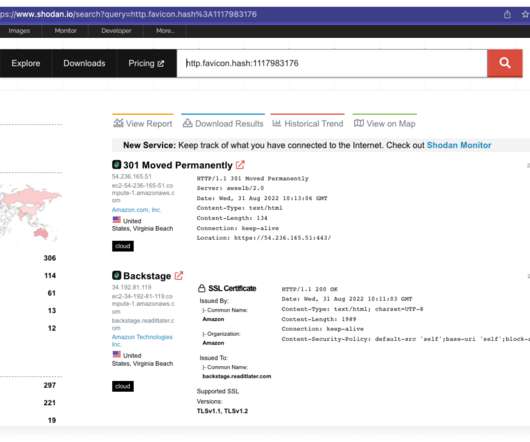
Task: Click the Amazon Technologies Inc. organization link
Action: pos(142,340)
